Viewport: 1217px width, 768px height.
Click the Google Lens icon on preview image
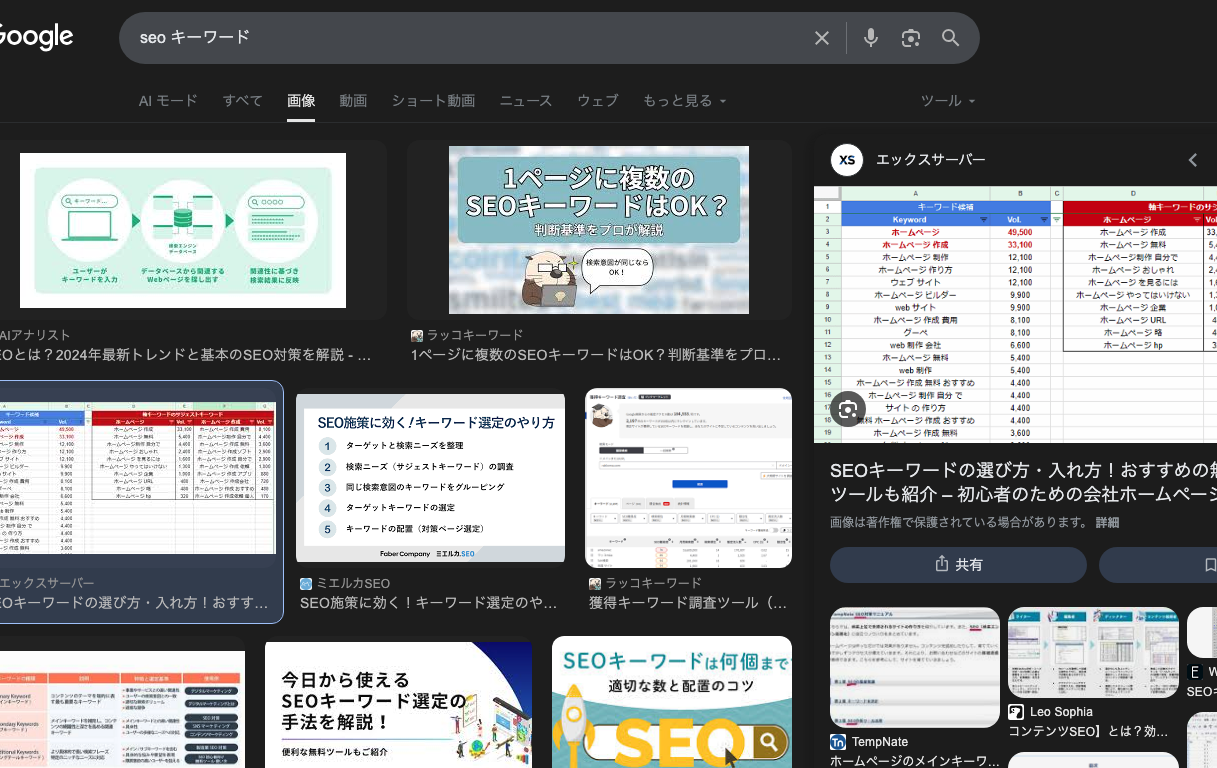(x=848, y=409)
